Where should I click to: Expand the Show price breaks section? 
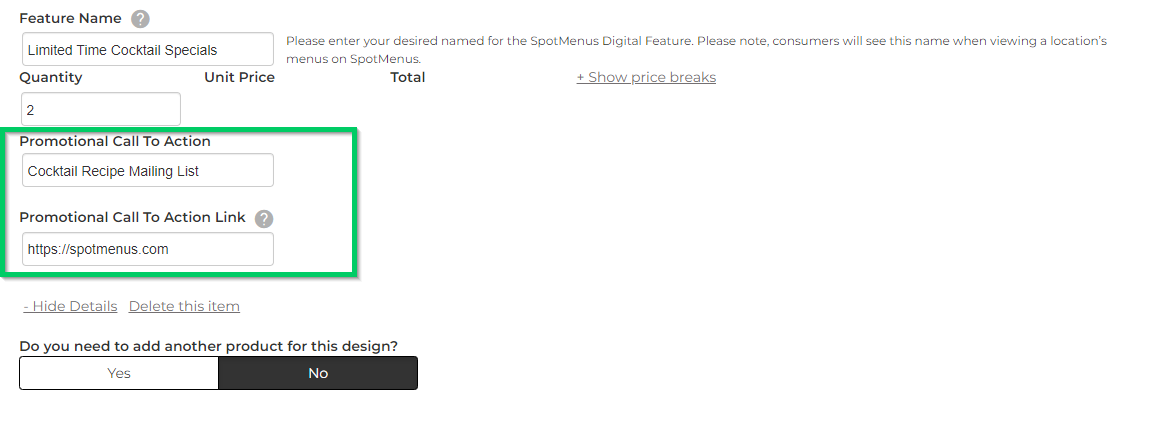point(646,78)
